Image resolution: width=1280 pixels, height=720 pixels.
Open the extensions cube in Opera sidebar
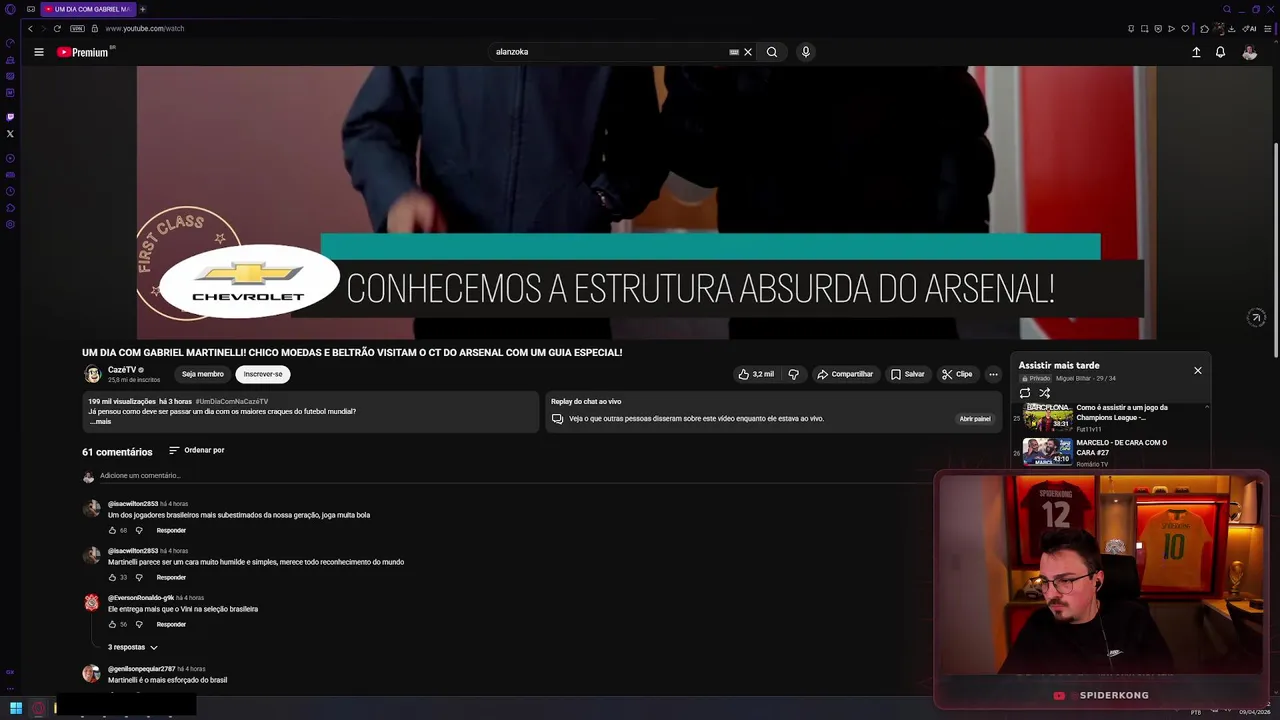click(x=10, y=208)
